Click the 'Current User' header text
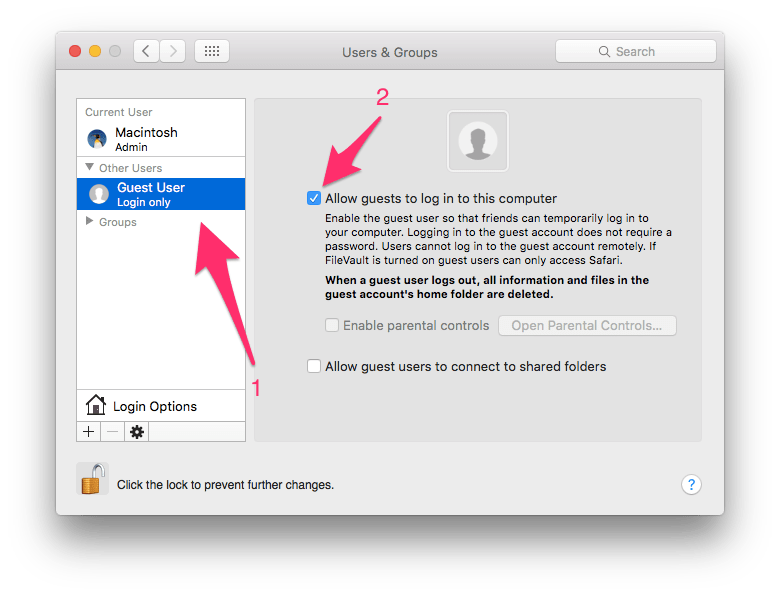The height and width of the screenshot is (595, 780). tap(118, 112)
